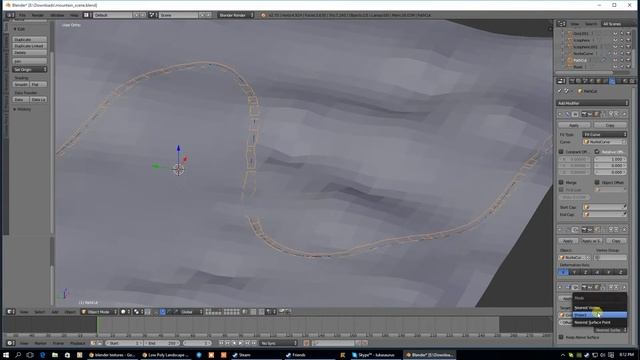Choose Nearest Surface Point mode option
Image resolution: width=640 pixels, height=360 pixels.
600,322
